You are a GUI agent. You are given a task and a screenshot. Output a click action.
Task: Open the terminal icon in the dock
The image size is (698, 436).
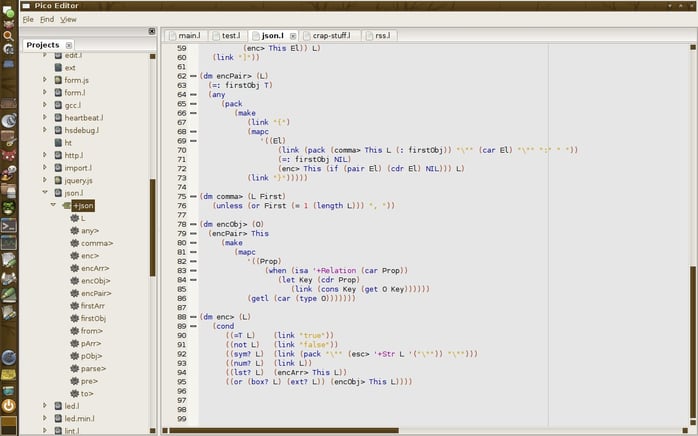(8, 225)
